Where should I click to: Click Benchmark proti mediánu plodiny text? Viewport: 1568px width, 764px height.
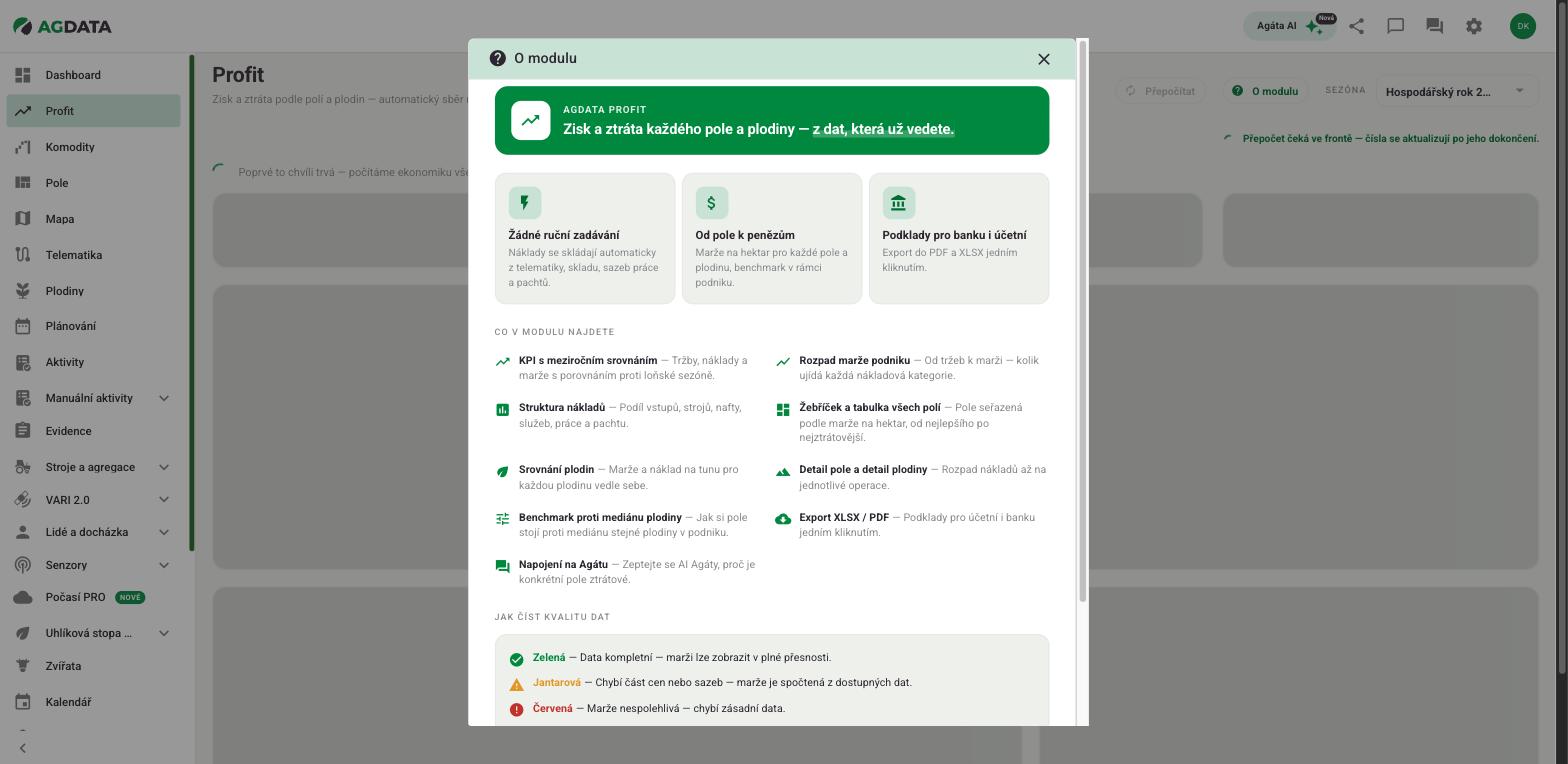coord(600,517)
